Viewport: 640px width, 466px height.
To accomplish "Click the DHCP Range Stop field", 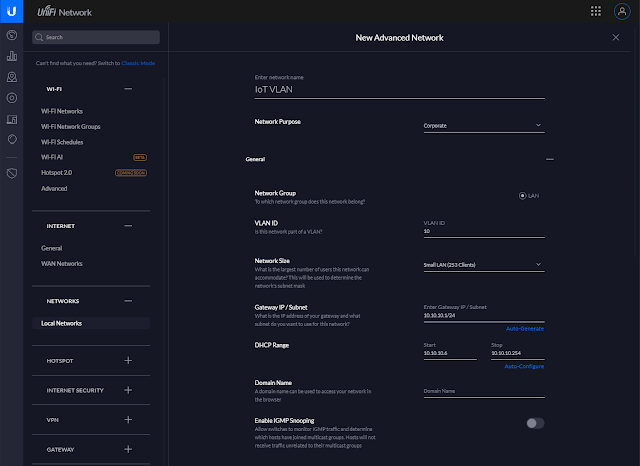I will pos(518,353).
